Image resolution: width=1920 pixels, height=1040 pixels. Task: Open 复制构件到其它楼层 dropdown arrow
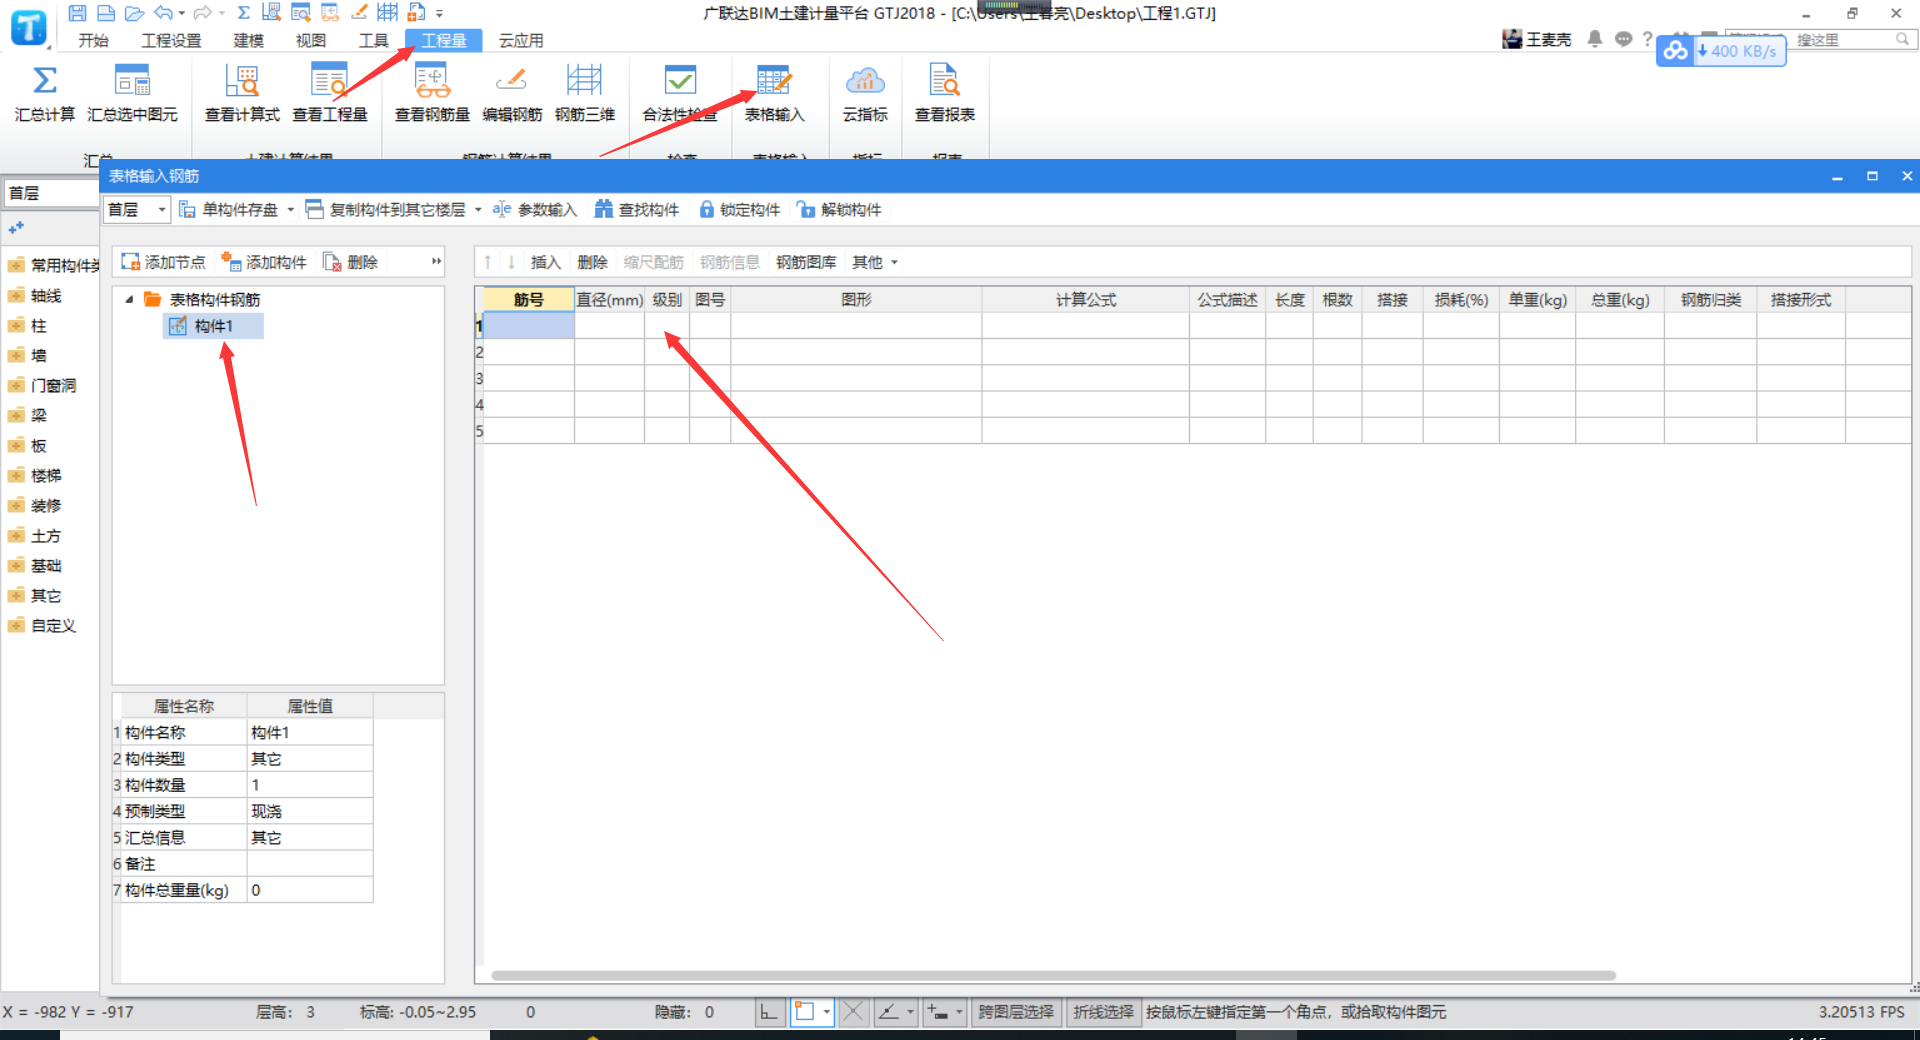[478, 209]
